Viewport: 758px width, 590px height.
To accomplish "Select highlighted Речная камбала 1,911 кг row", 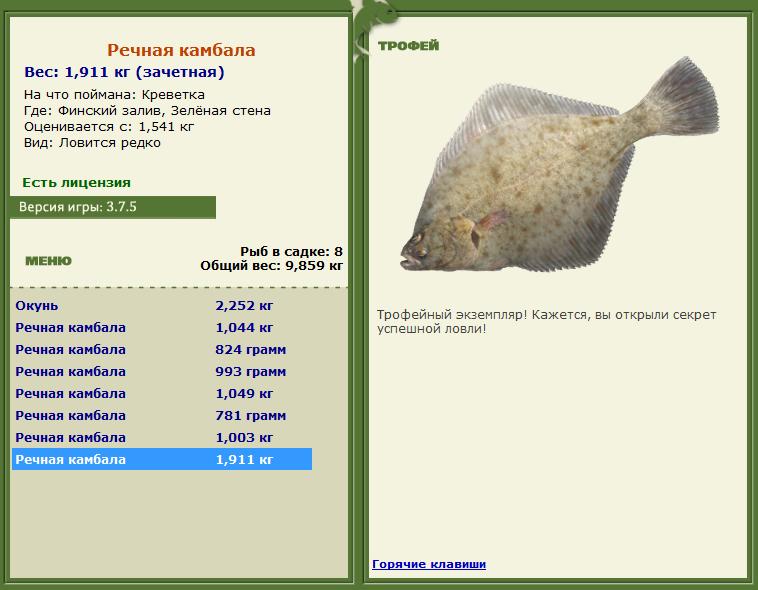I will pos(162,459).
